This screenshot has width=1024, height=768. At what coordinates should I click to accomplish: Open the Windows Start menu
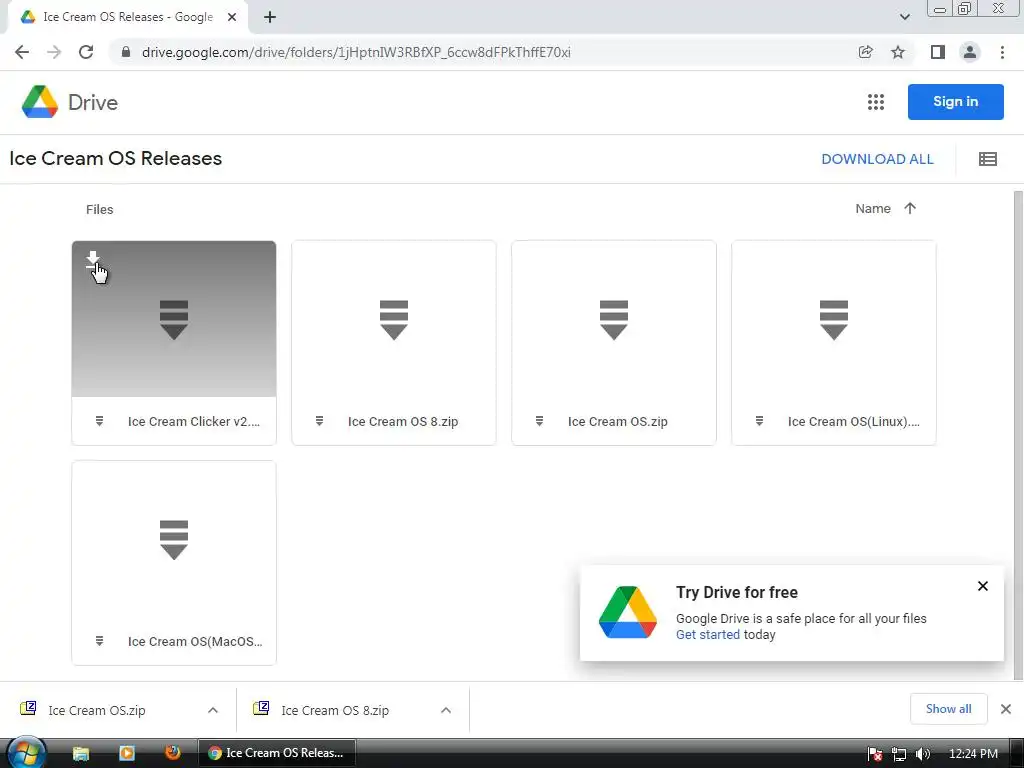pos(25,753)
